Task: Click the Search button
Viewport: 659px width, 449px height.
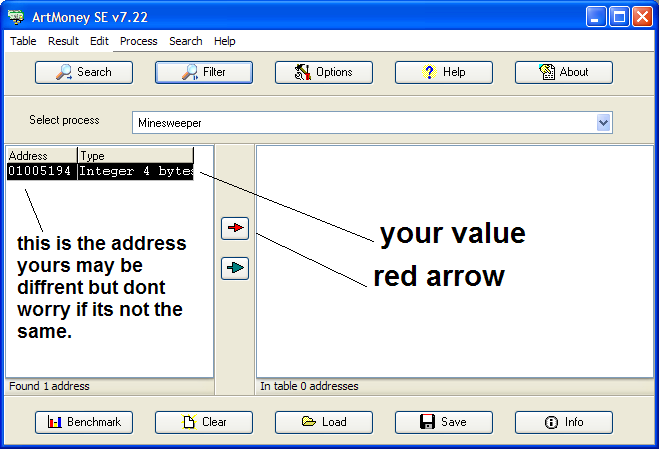Action: click(84, 72)
